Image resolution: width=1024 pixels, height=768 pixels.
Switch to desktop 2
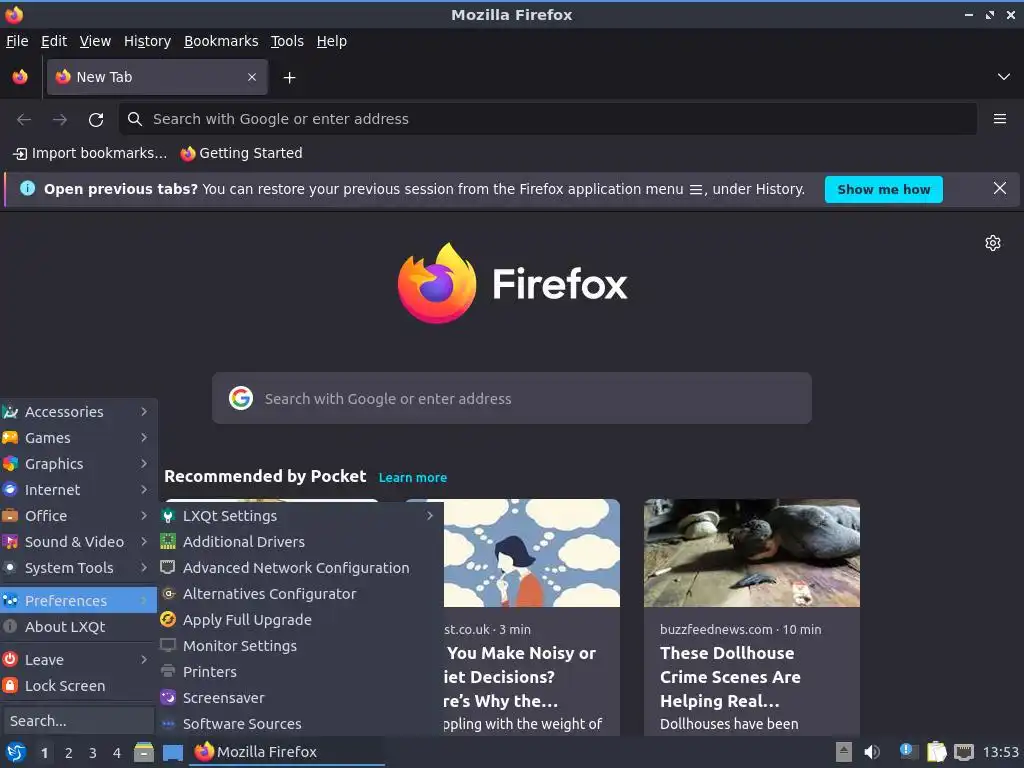tap(69, 753)
